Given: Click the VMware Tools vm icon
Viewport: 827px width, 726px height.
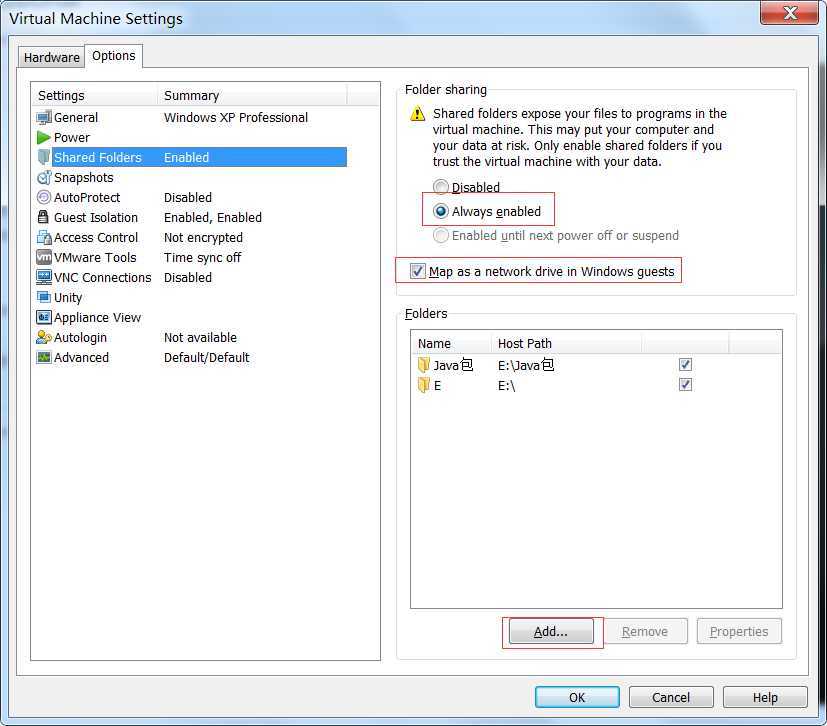Looking at the screenshot, I should click(44, 257).
